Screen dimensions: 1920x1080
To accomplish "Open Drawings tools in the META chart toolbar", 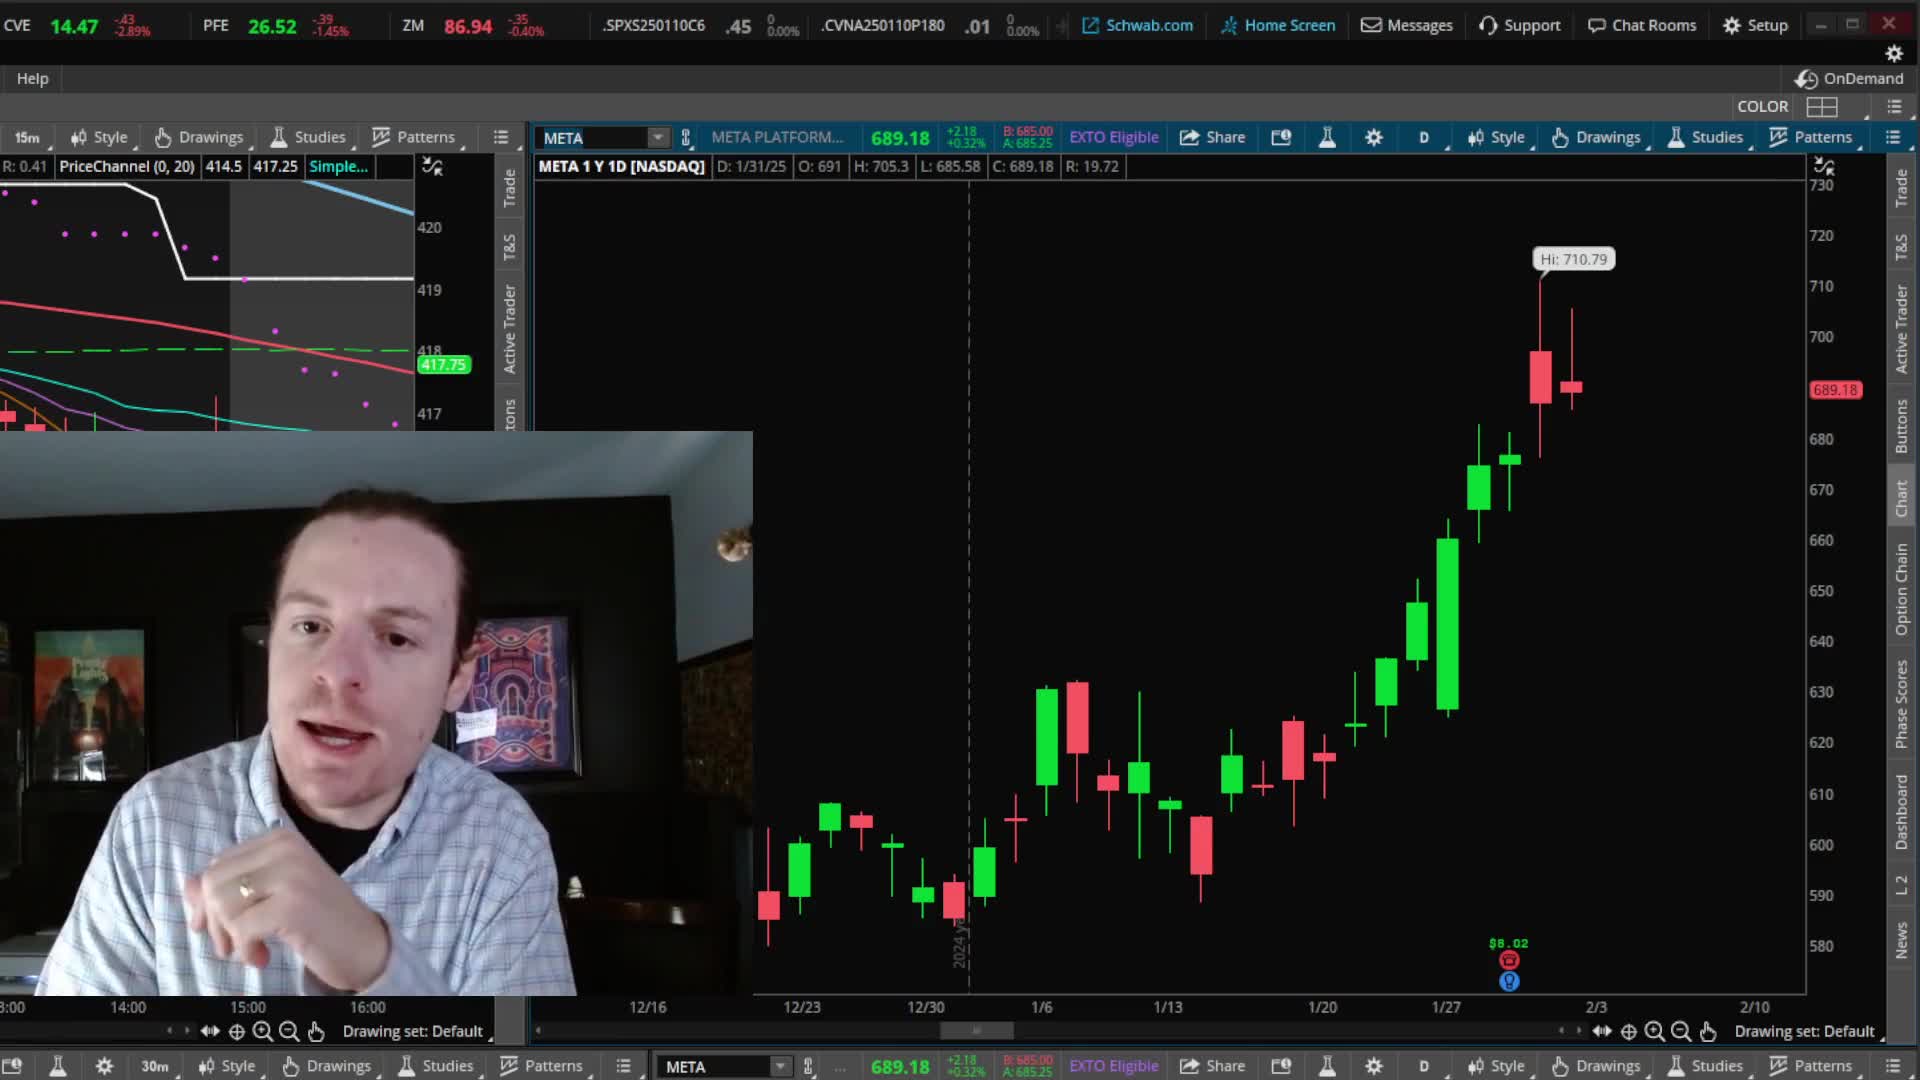I will [1596, 137].
